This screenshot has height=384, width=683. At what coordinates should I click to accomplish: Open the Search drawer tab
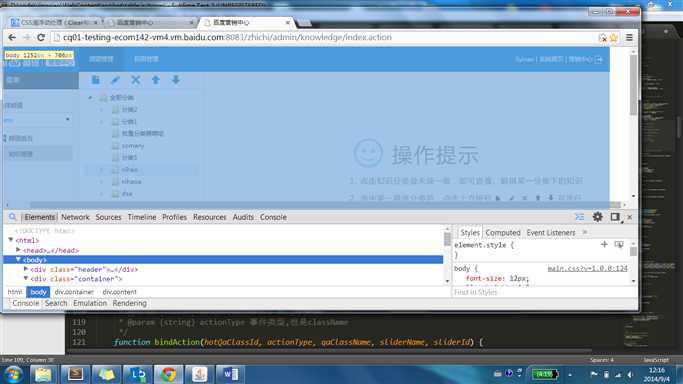coord(56,303)
